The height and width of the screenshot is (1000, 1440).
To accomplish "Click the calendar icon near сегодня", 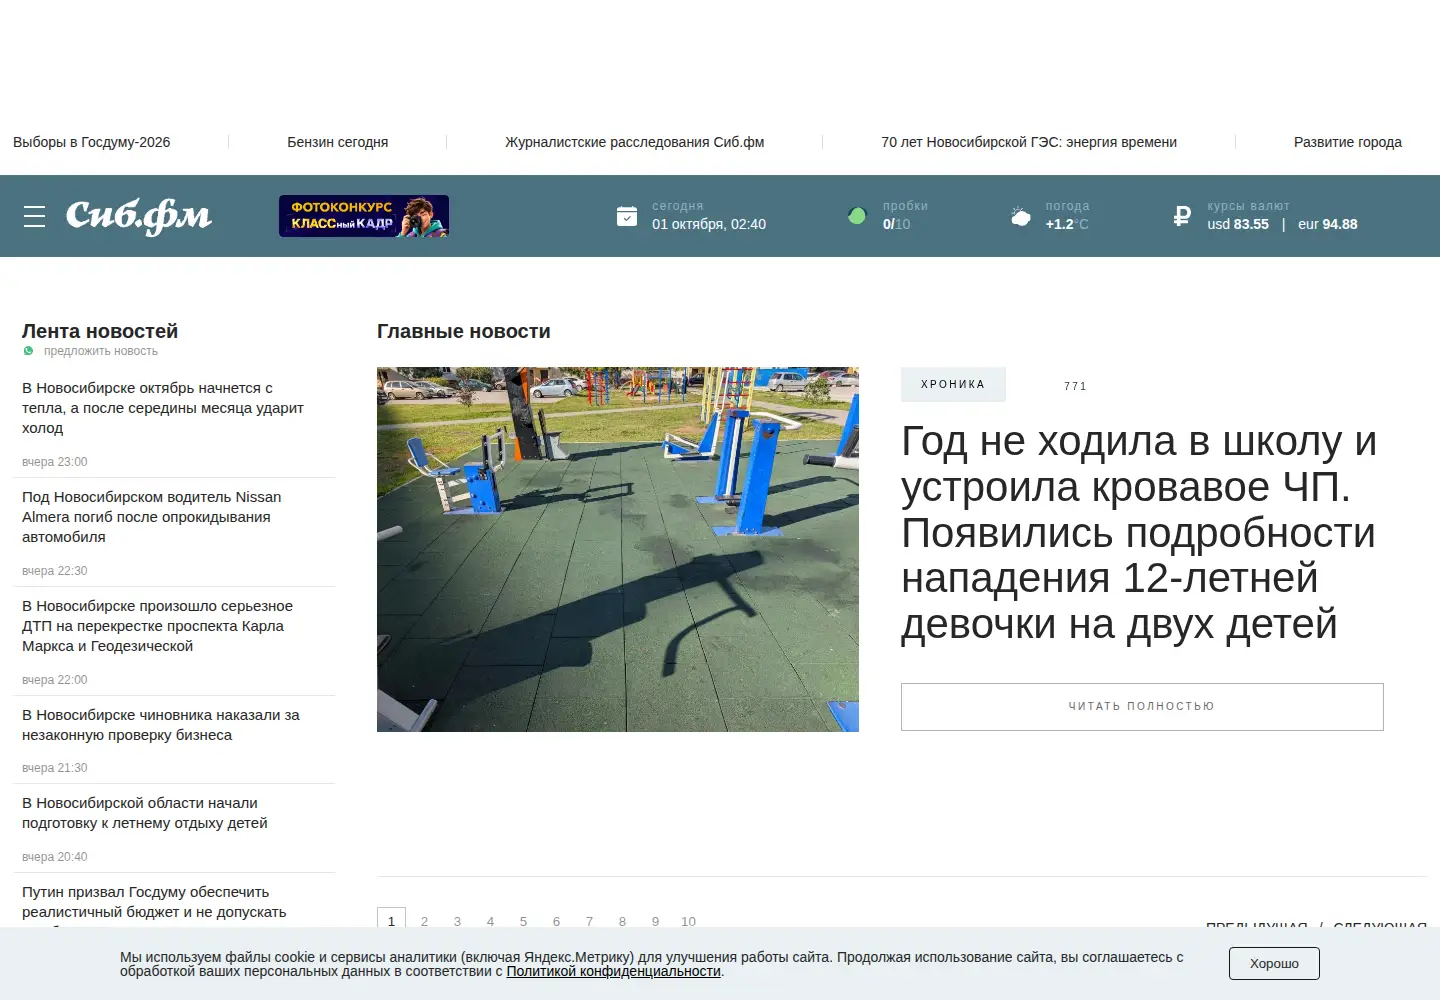I will [627, 216].
